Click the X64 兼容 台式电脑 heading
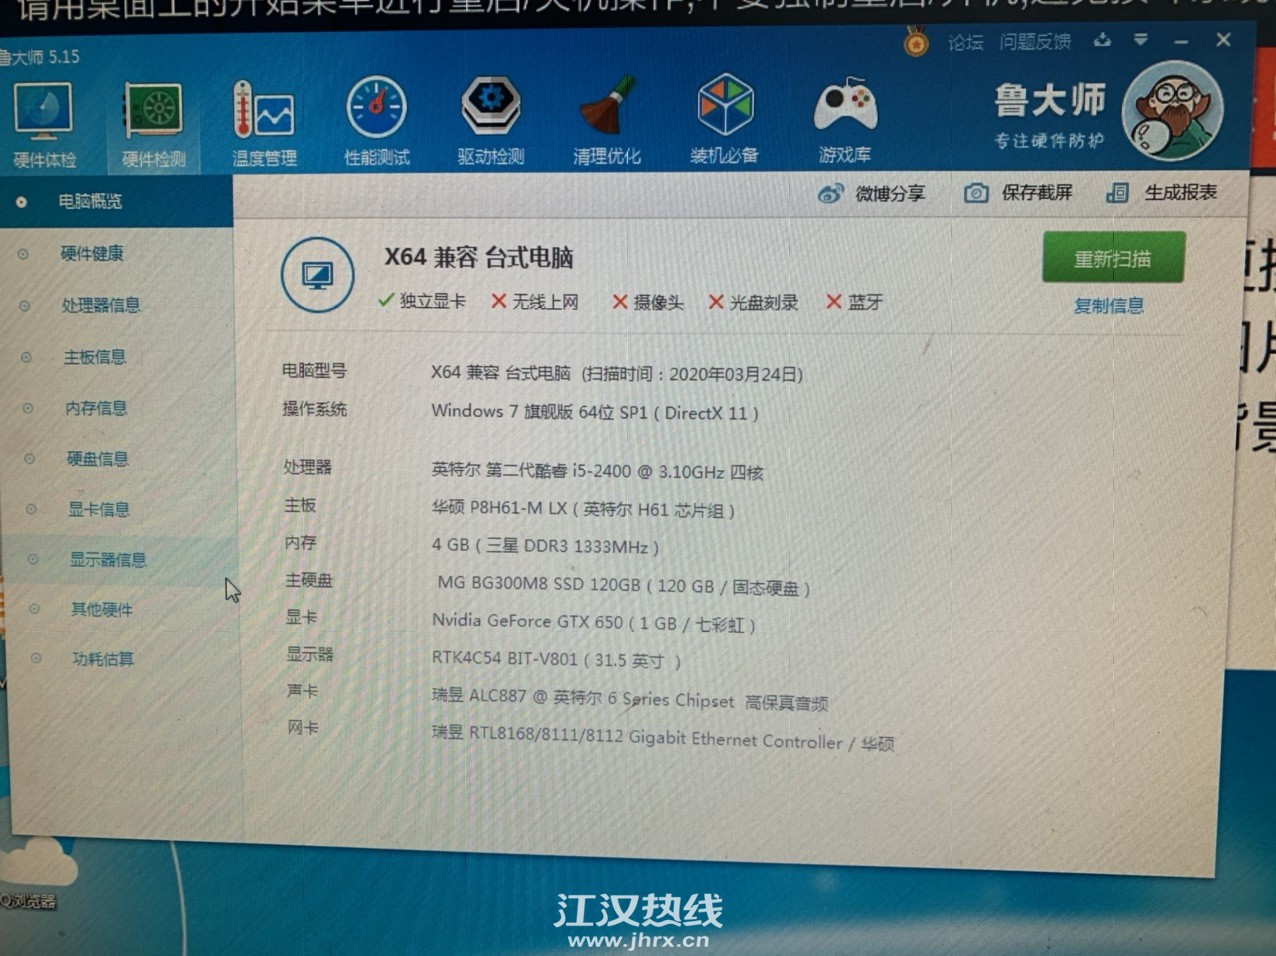This screenshot has width=1276, height=956. tap(479, 257)
